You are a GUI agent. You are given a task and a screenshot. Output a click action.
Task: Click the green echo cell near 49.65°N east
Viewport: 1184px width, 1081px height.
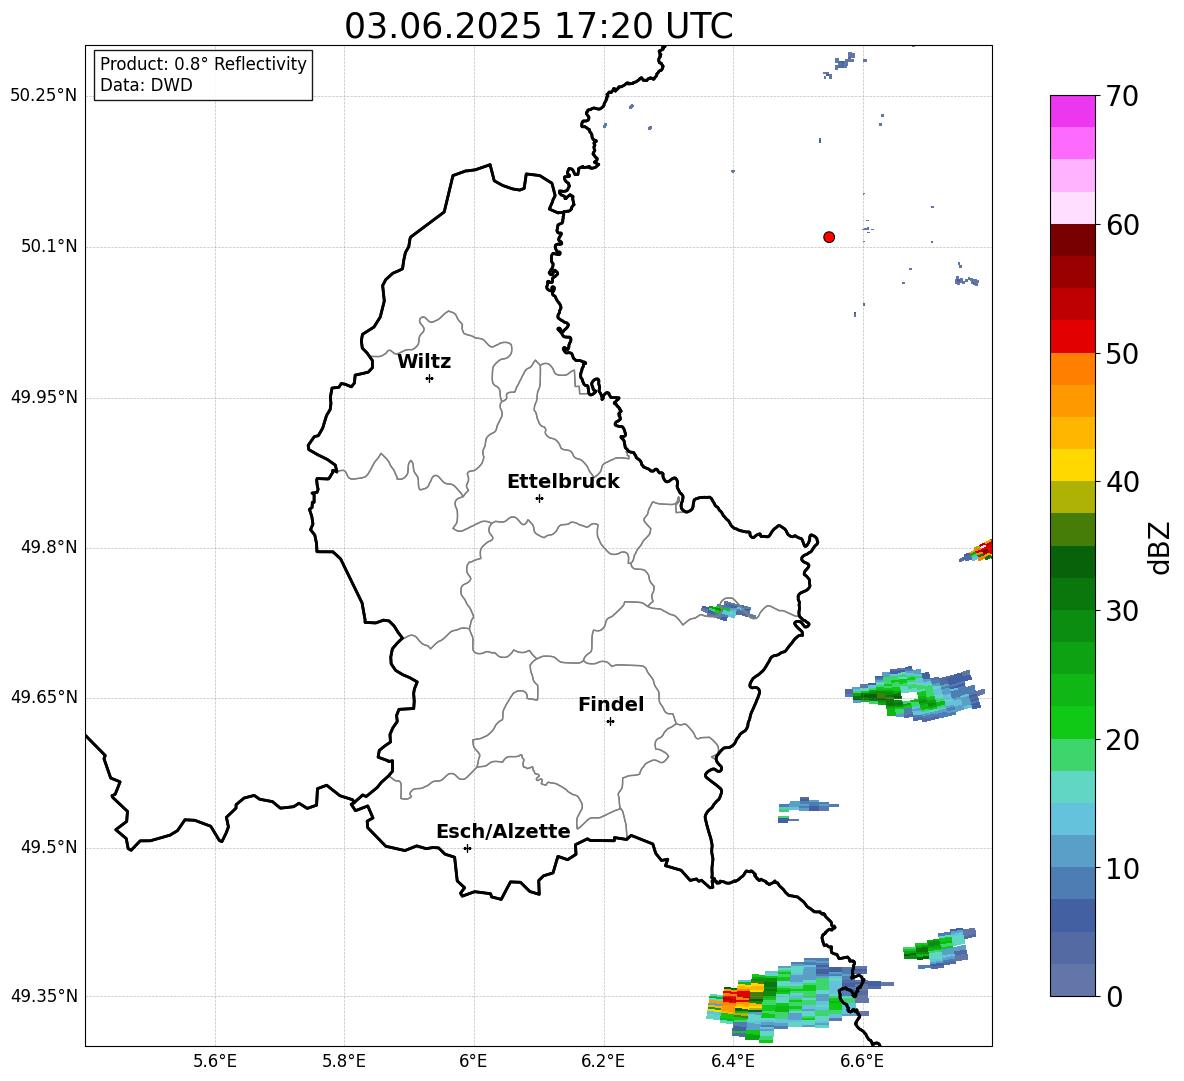pos(915,694)
